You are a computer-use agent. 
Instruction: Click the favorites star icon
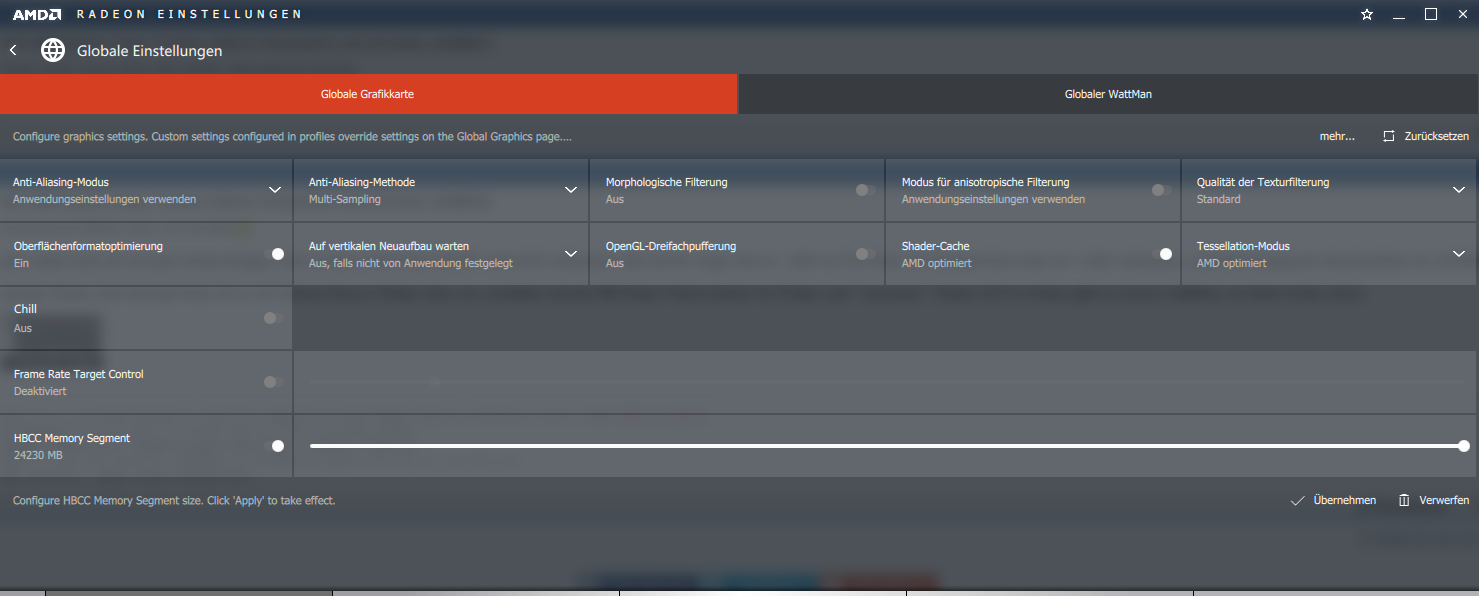coord(1367,14)
